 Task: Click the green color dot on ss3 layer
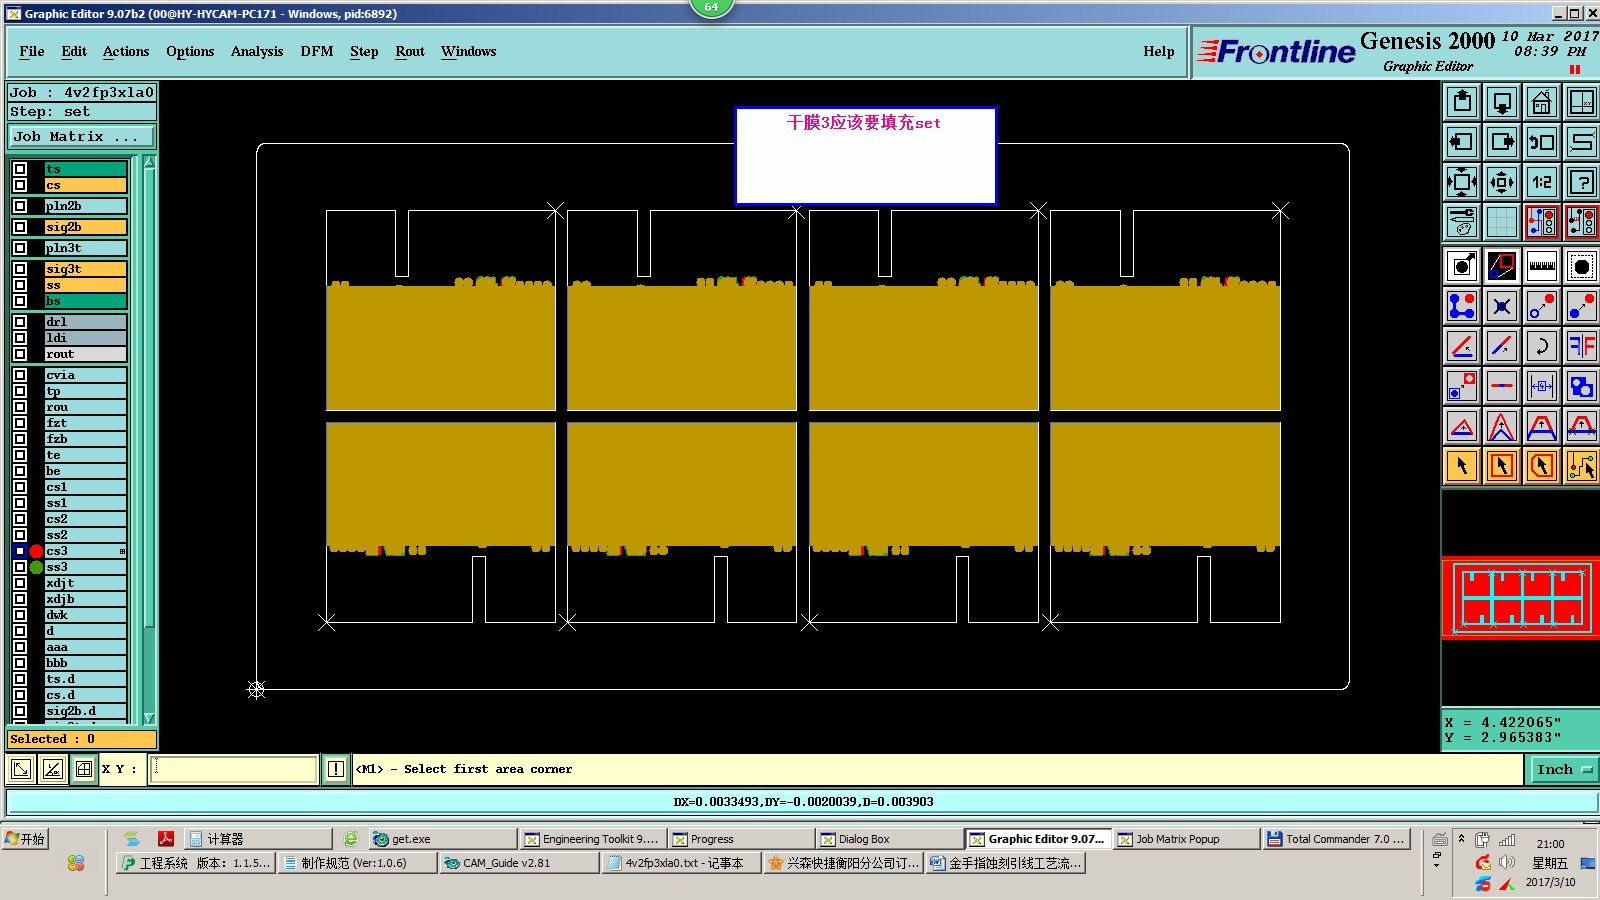[37, 567]
